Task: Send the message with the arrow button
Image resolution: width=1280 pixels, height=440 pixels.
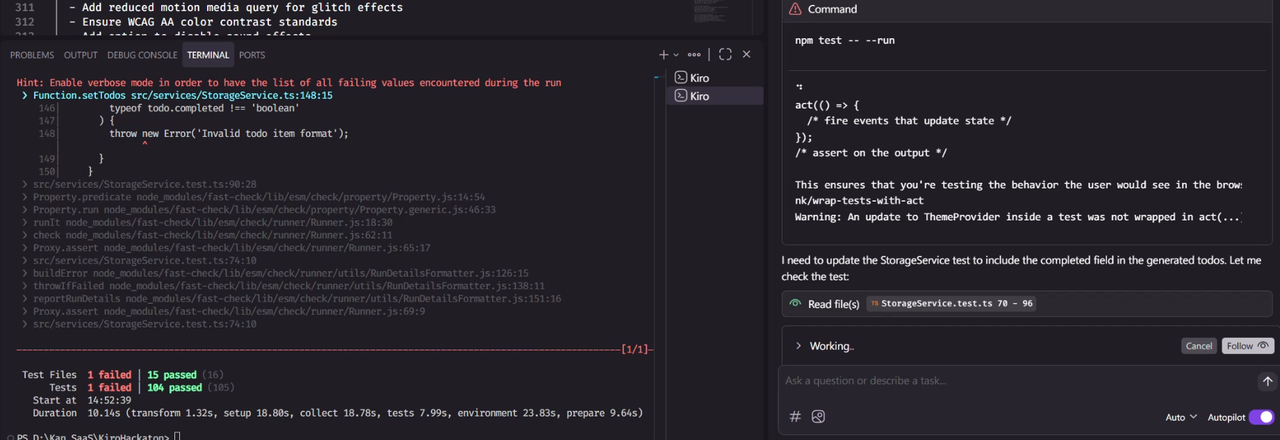Action: click(x=1267, y=381)
